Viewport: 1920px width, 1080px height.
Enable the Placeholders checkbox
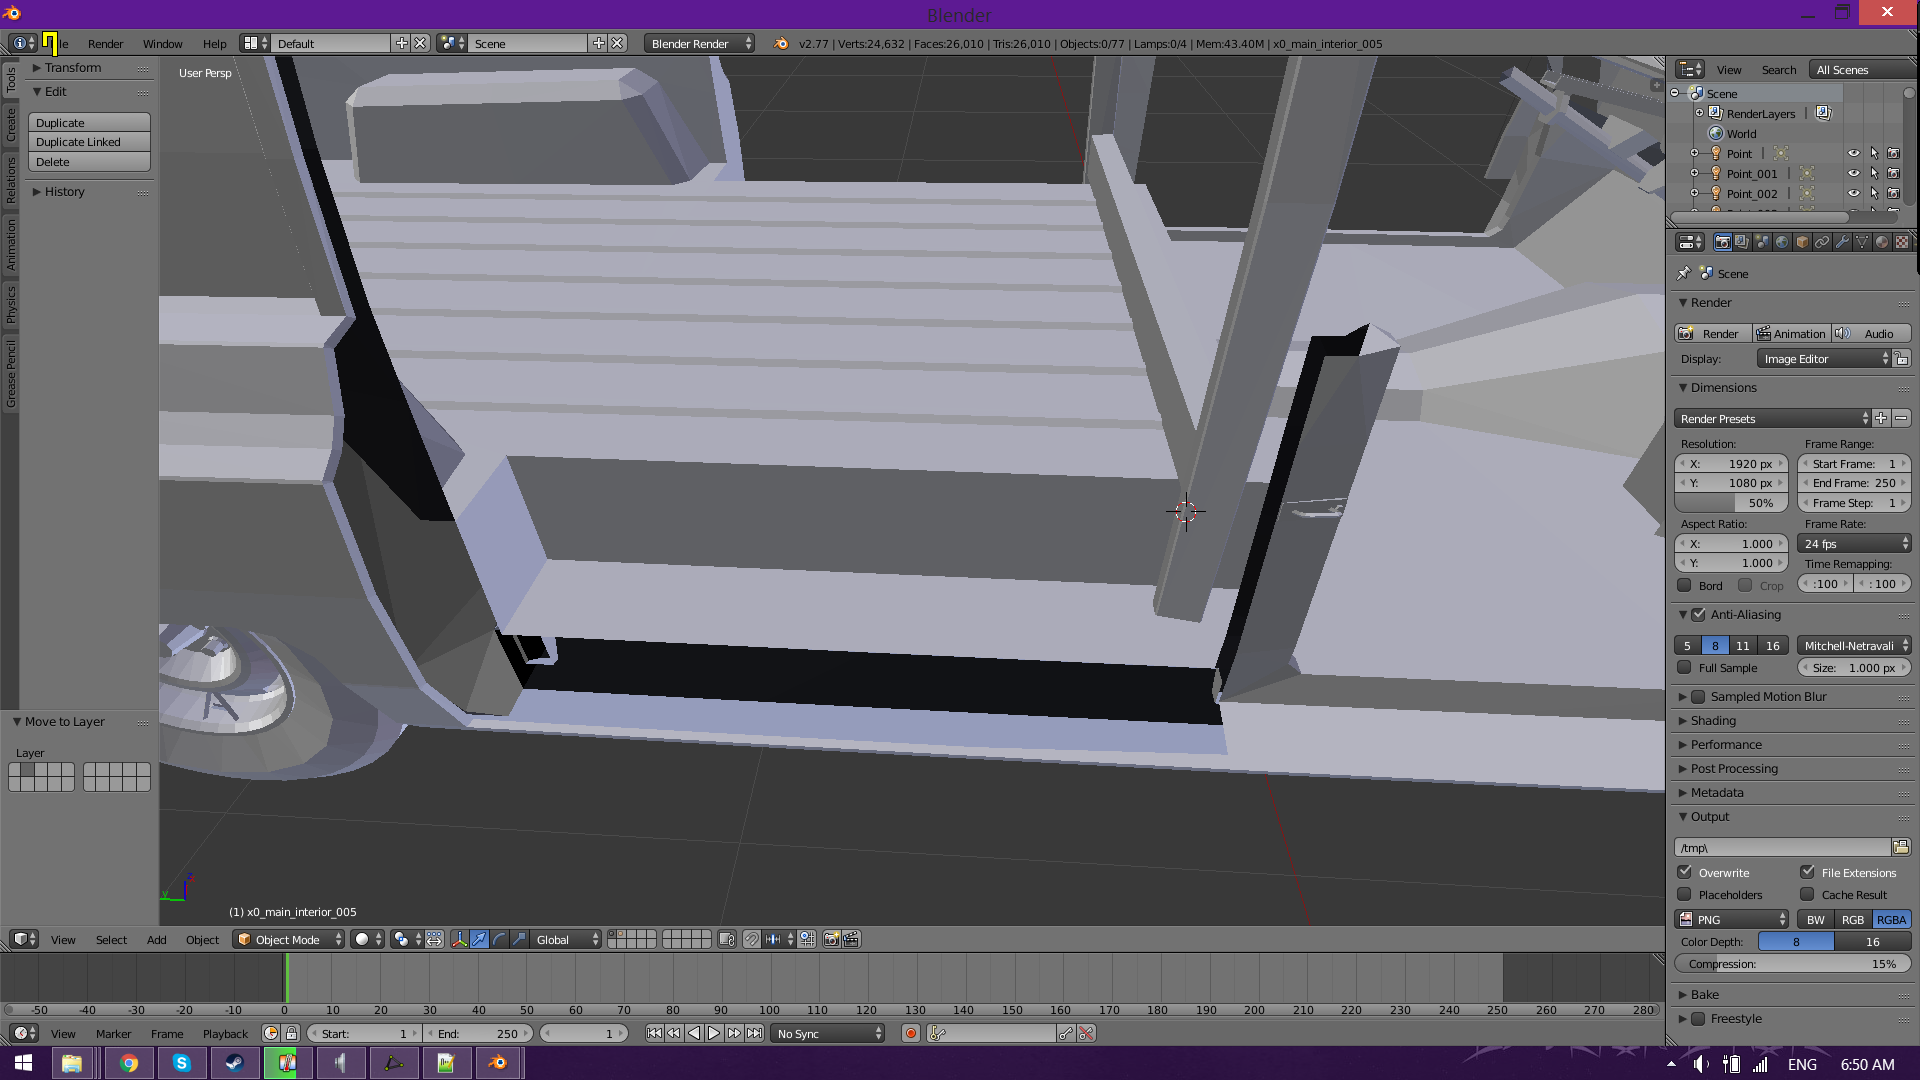(x=1685, y=895)
